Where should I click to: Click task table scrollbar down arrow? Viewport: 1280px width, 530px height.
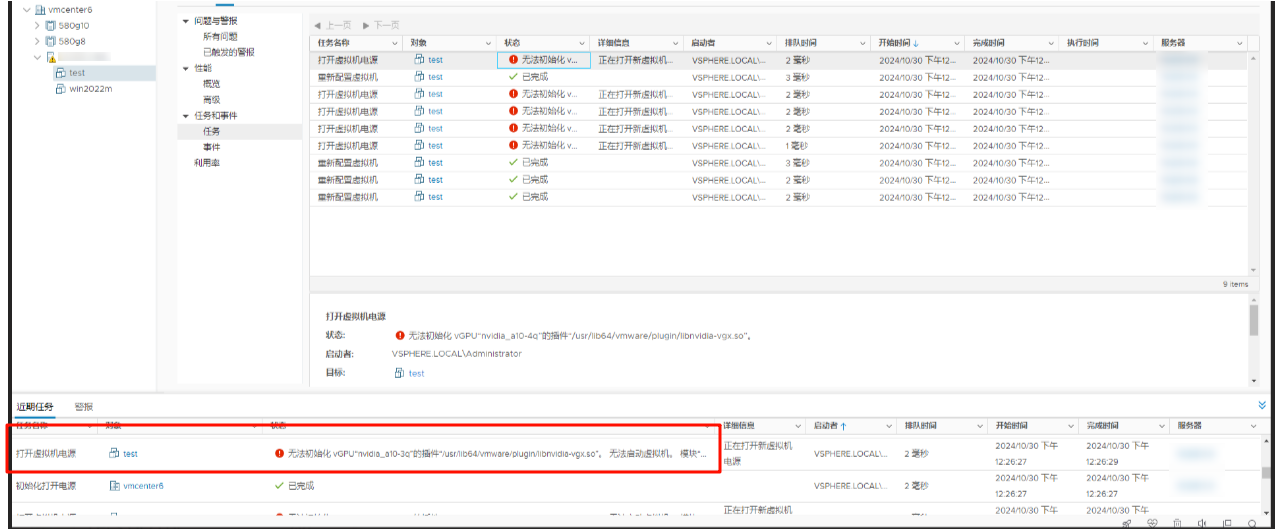[1254, 270]
